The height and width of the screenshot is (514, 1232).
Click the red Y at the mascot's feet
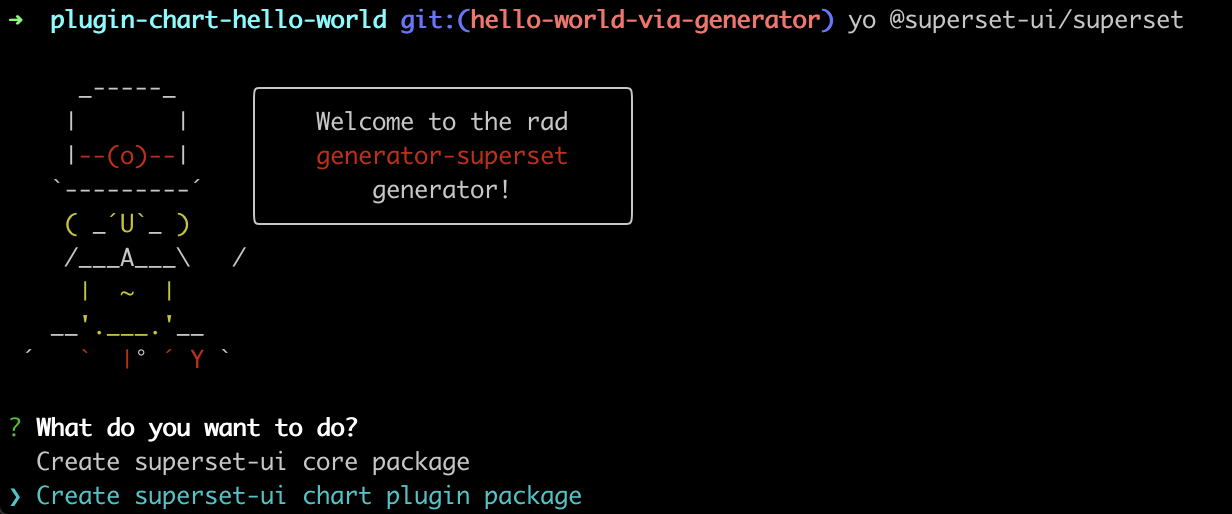pos(197,359)
